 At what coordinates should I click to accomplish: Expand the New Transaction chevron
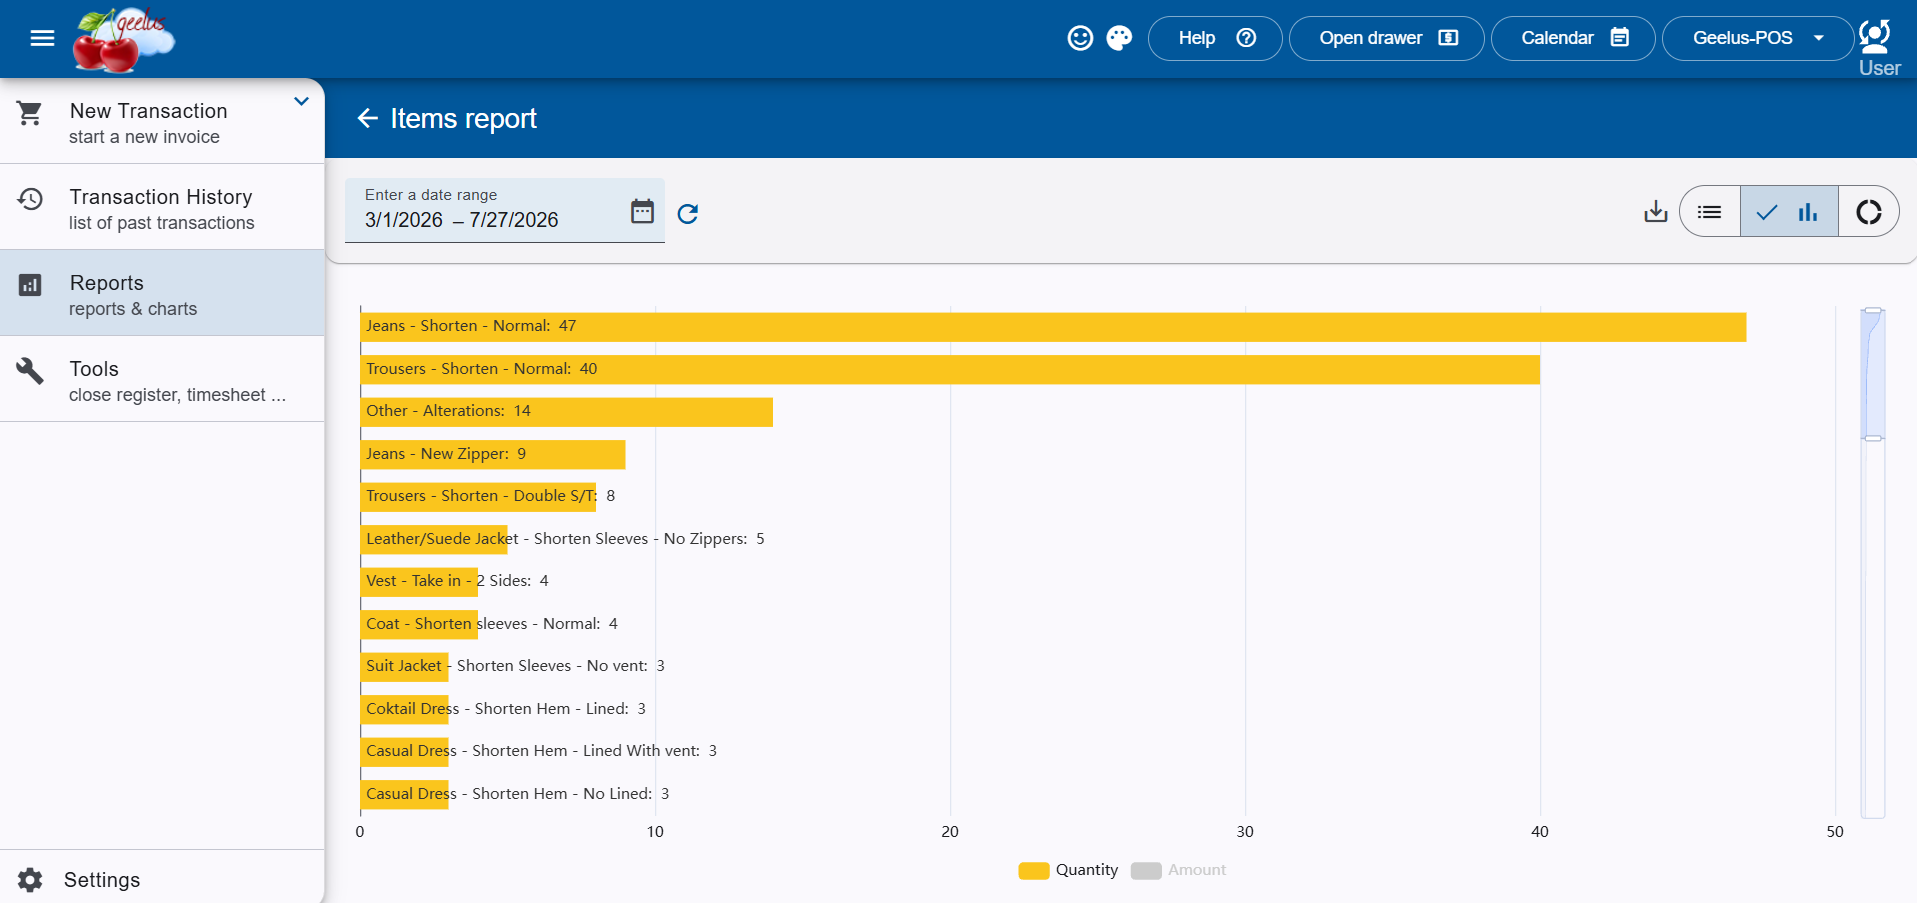(x=301, y=101)
